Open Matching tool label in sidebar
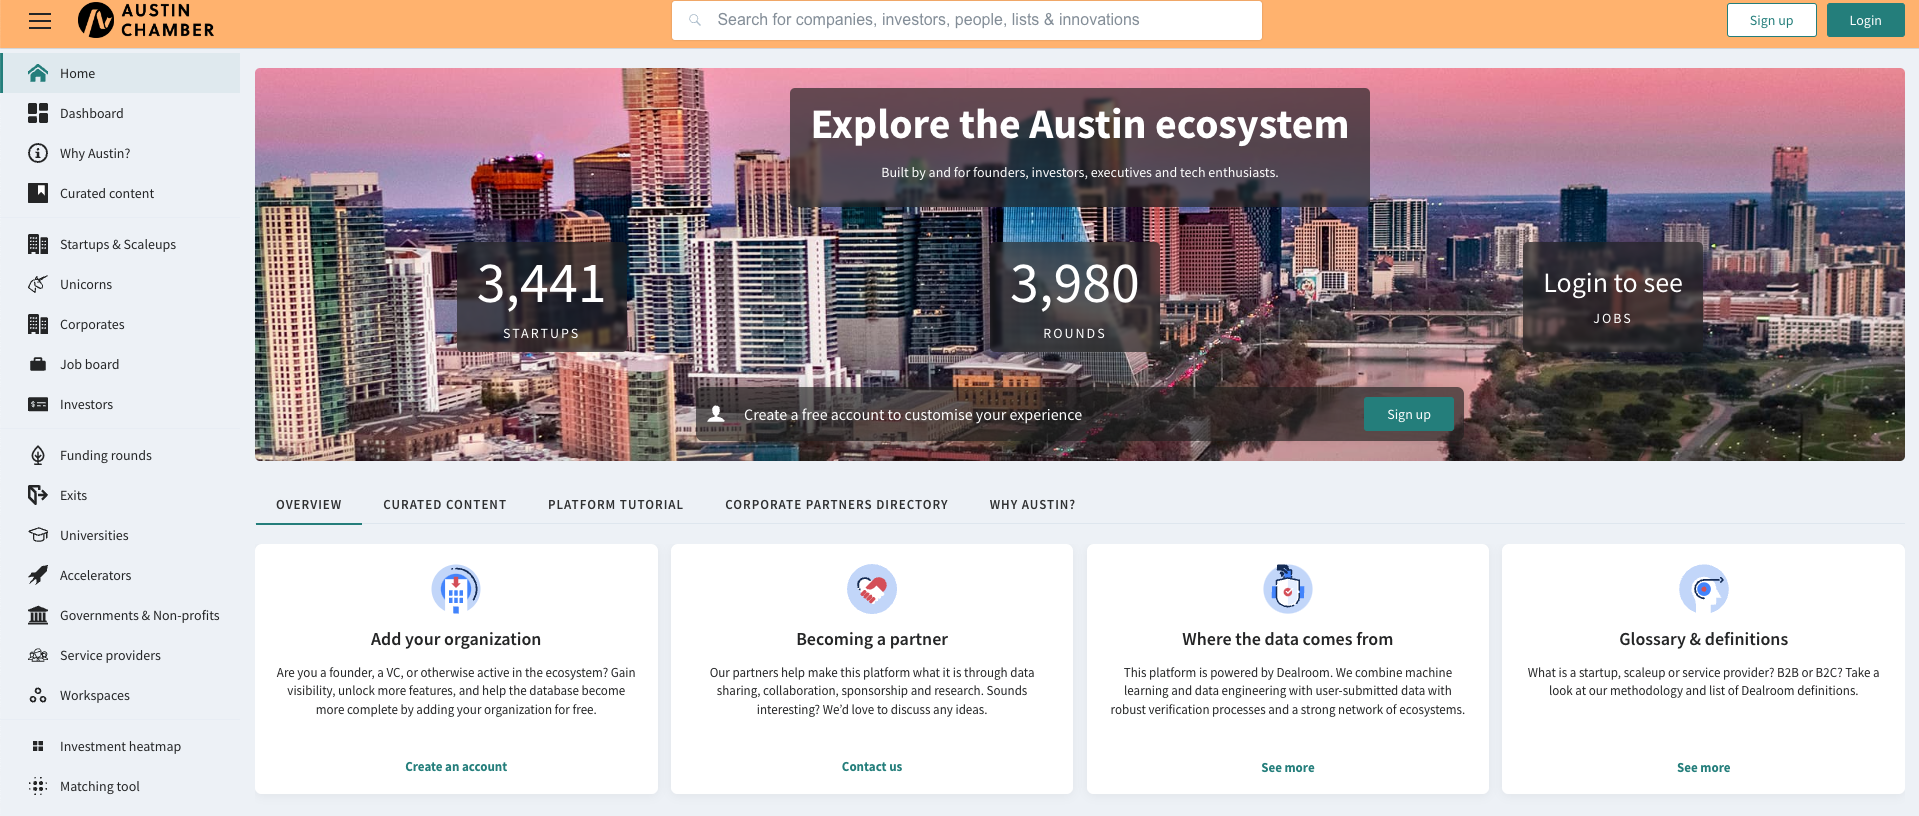 coord(100,786)
